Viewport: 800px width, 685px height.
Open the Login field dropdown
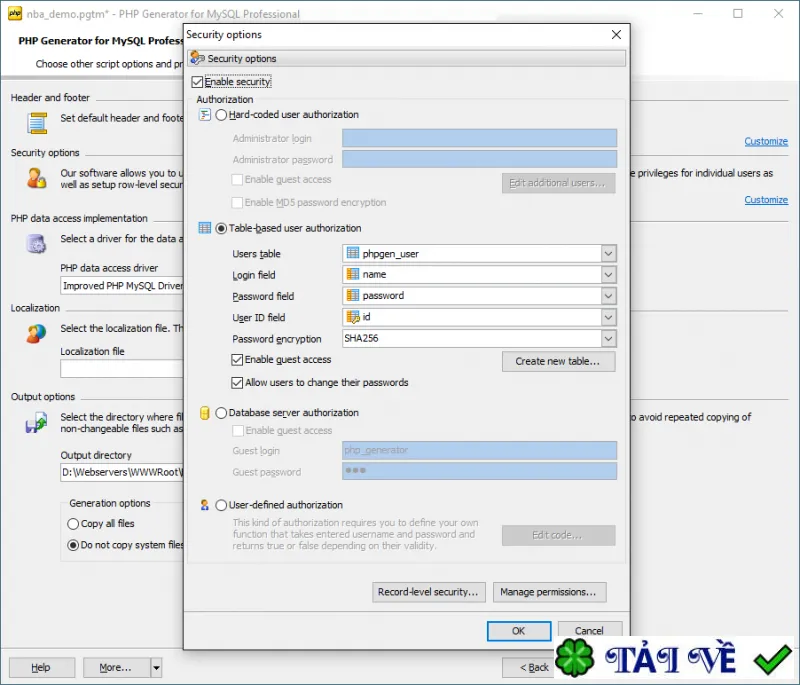[x=608, y=275]
